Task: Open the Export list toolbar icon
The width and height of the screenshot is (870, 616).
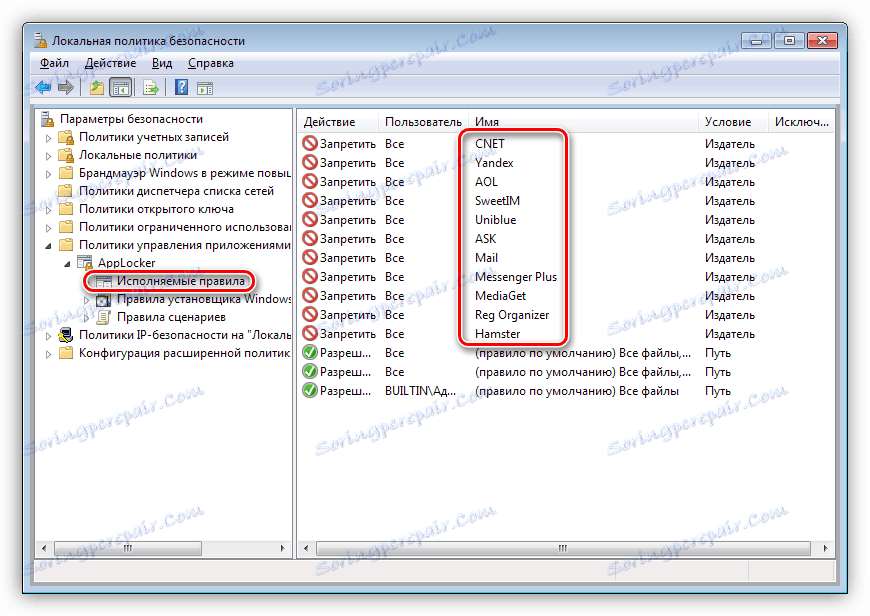Action: tap(148, 87)
